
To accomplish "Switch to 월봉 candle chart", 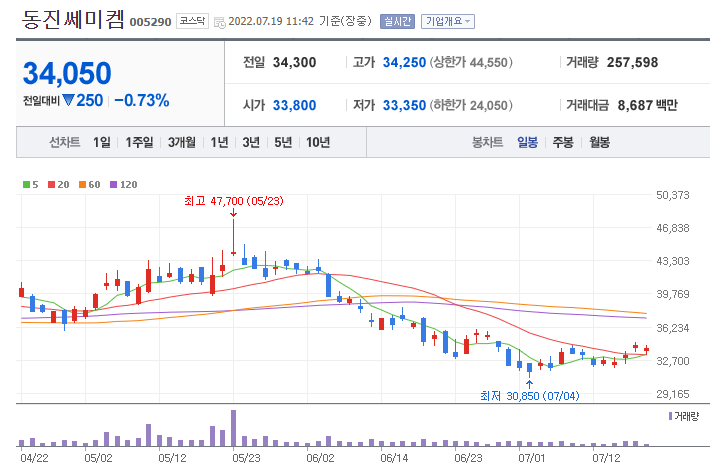I will click(x=599, y=143).
